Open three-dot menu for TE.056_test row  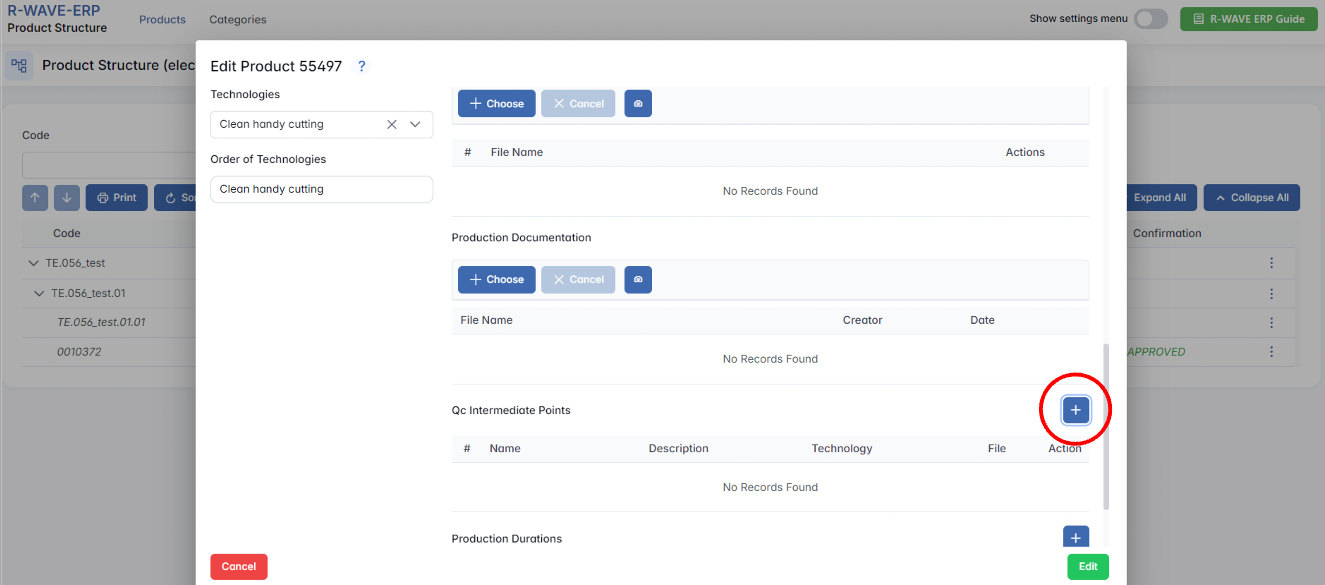pos(1271,263)
